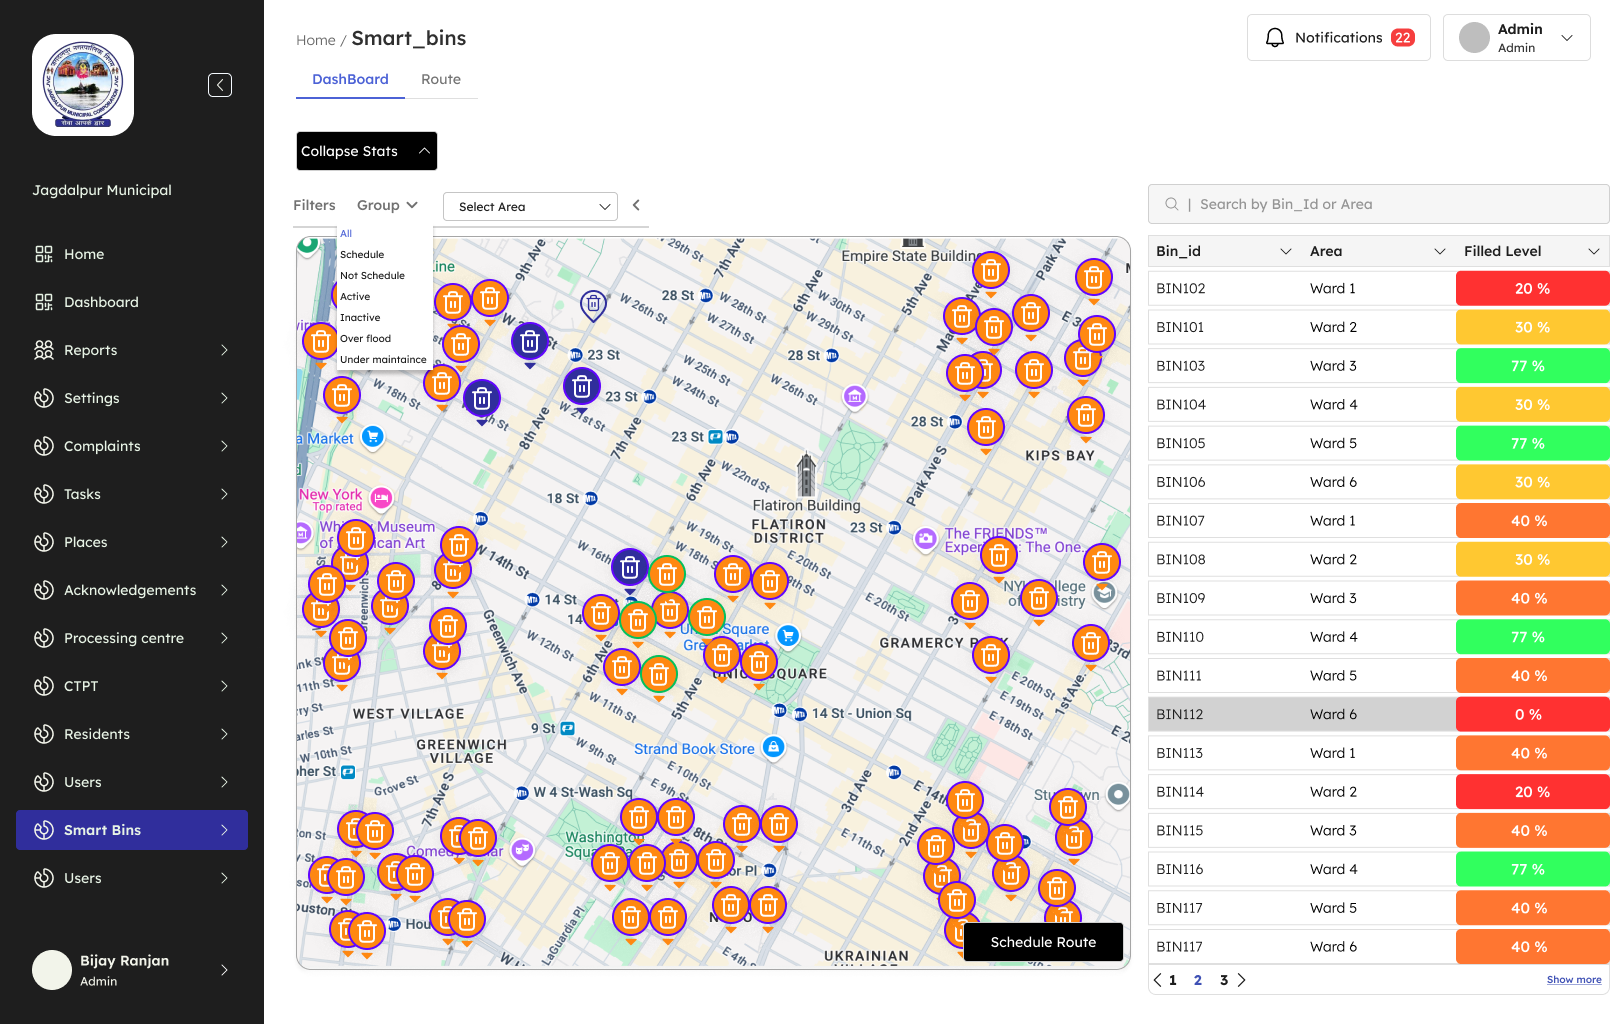This screenshot has width=1623, height=1024.
Task: Sort by Bin_id column dropdown
Action: pyautogui.click(x=1286, y=251)
